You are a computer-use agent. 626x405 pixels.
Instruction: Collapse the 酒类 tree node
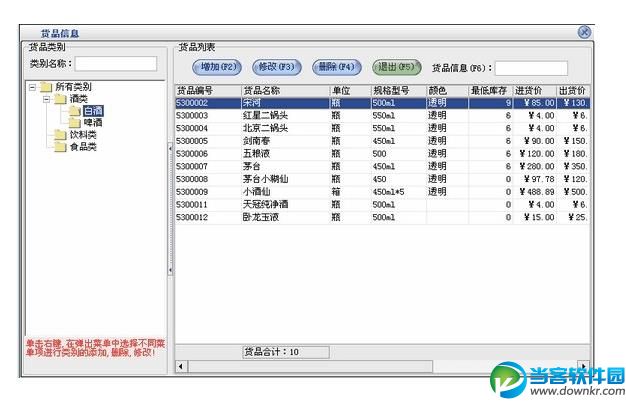click(47, 99)
